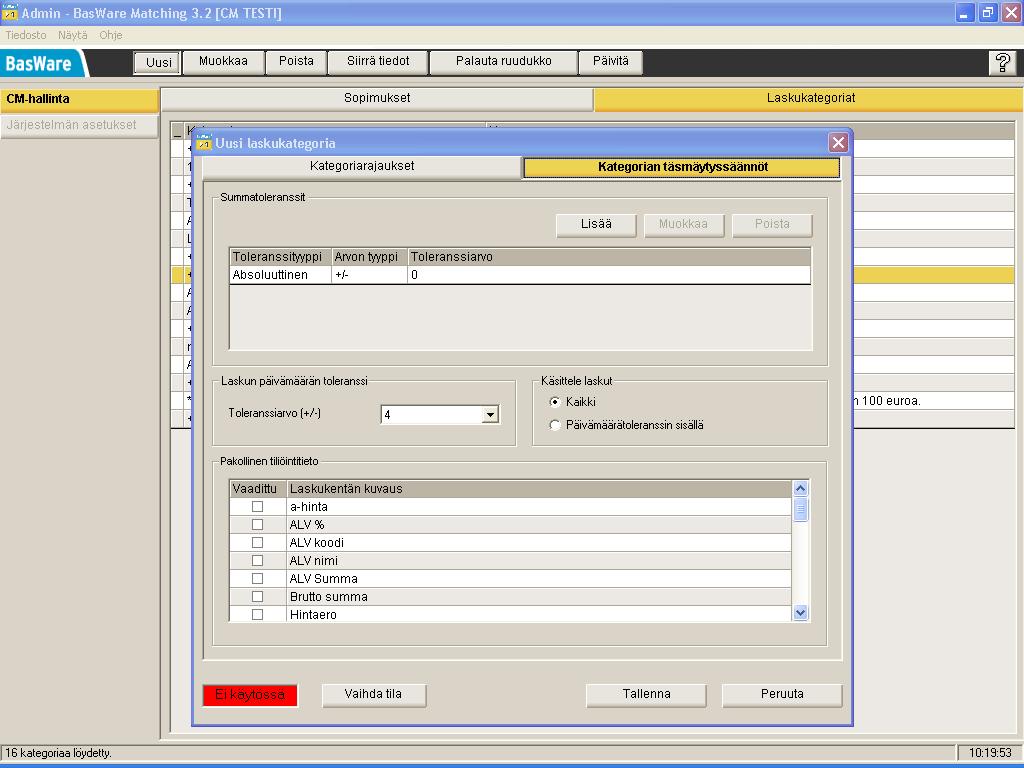
Task: Restore down the main application window
Action: click(987, 12)
